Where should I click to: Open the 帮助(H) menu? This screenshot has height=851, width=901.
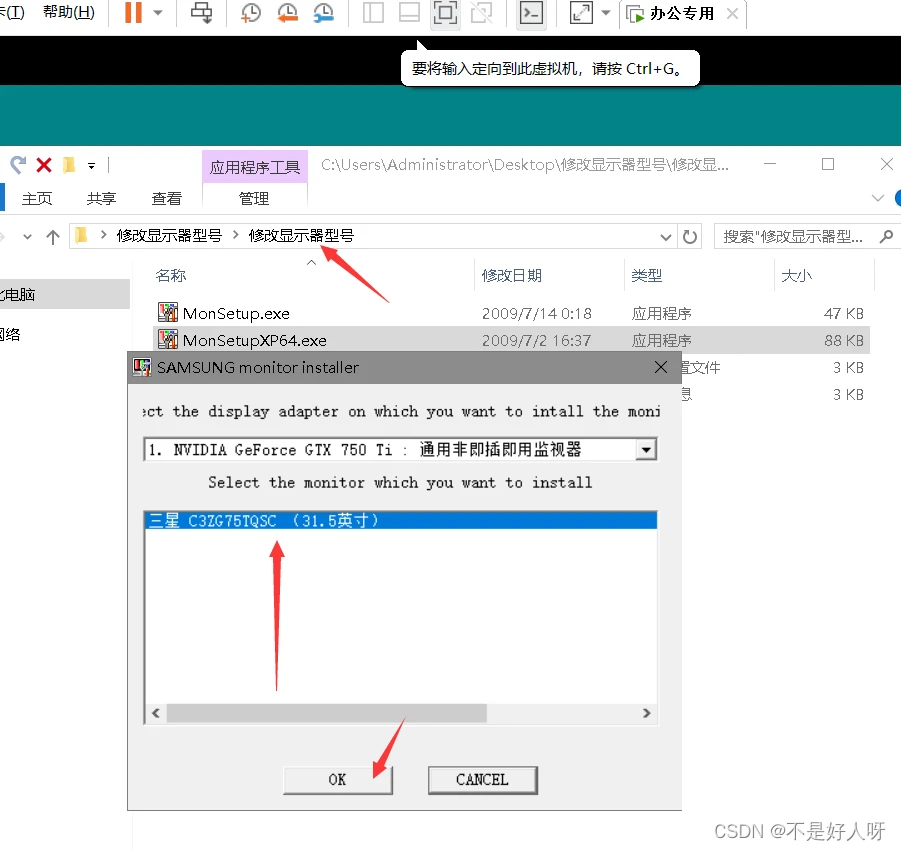[69, 12]
